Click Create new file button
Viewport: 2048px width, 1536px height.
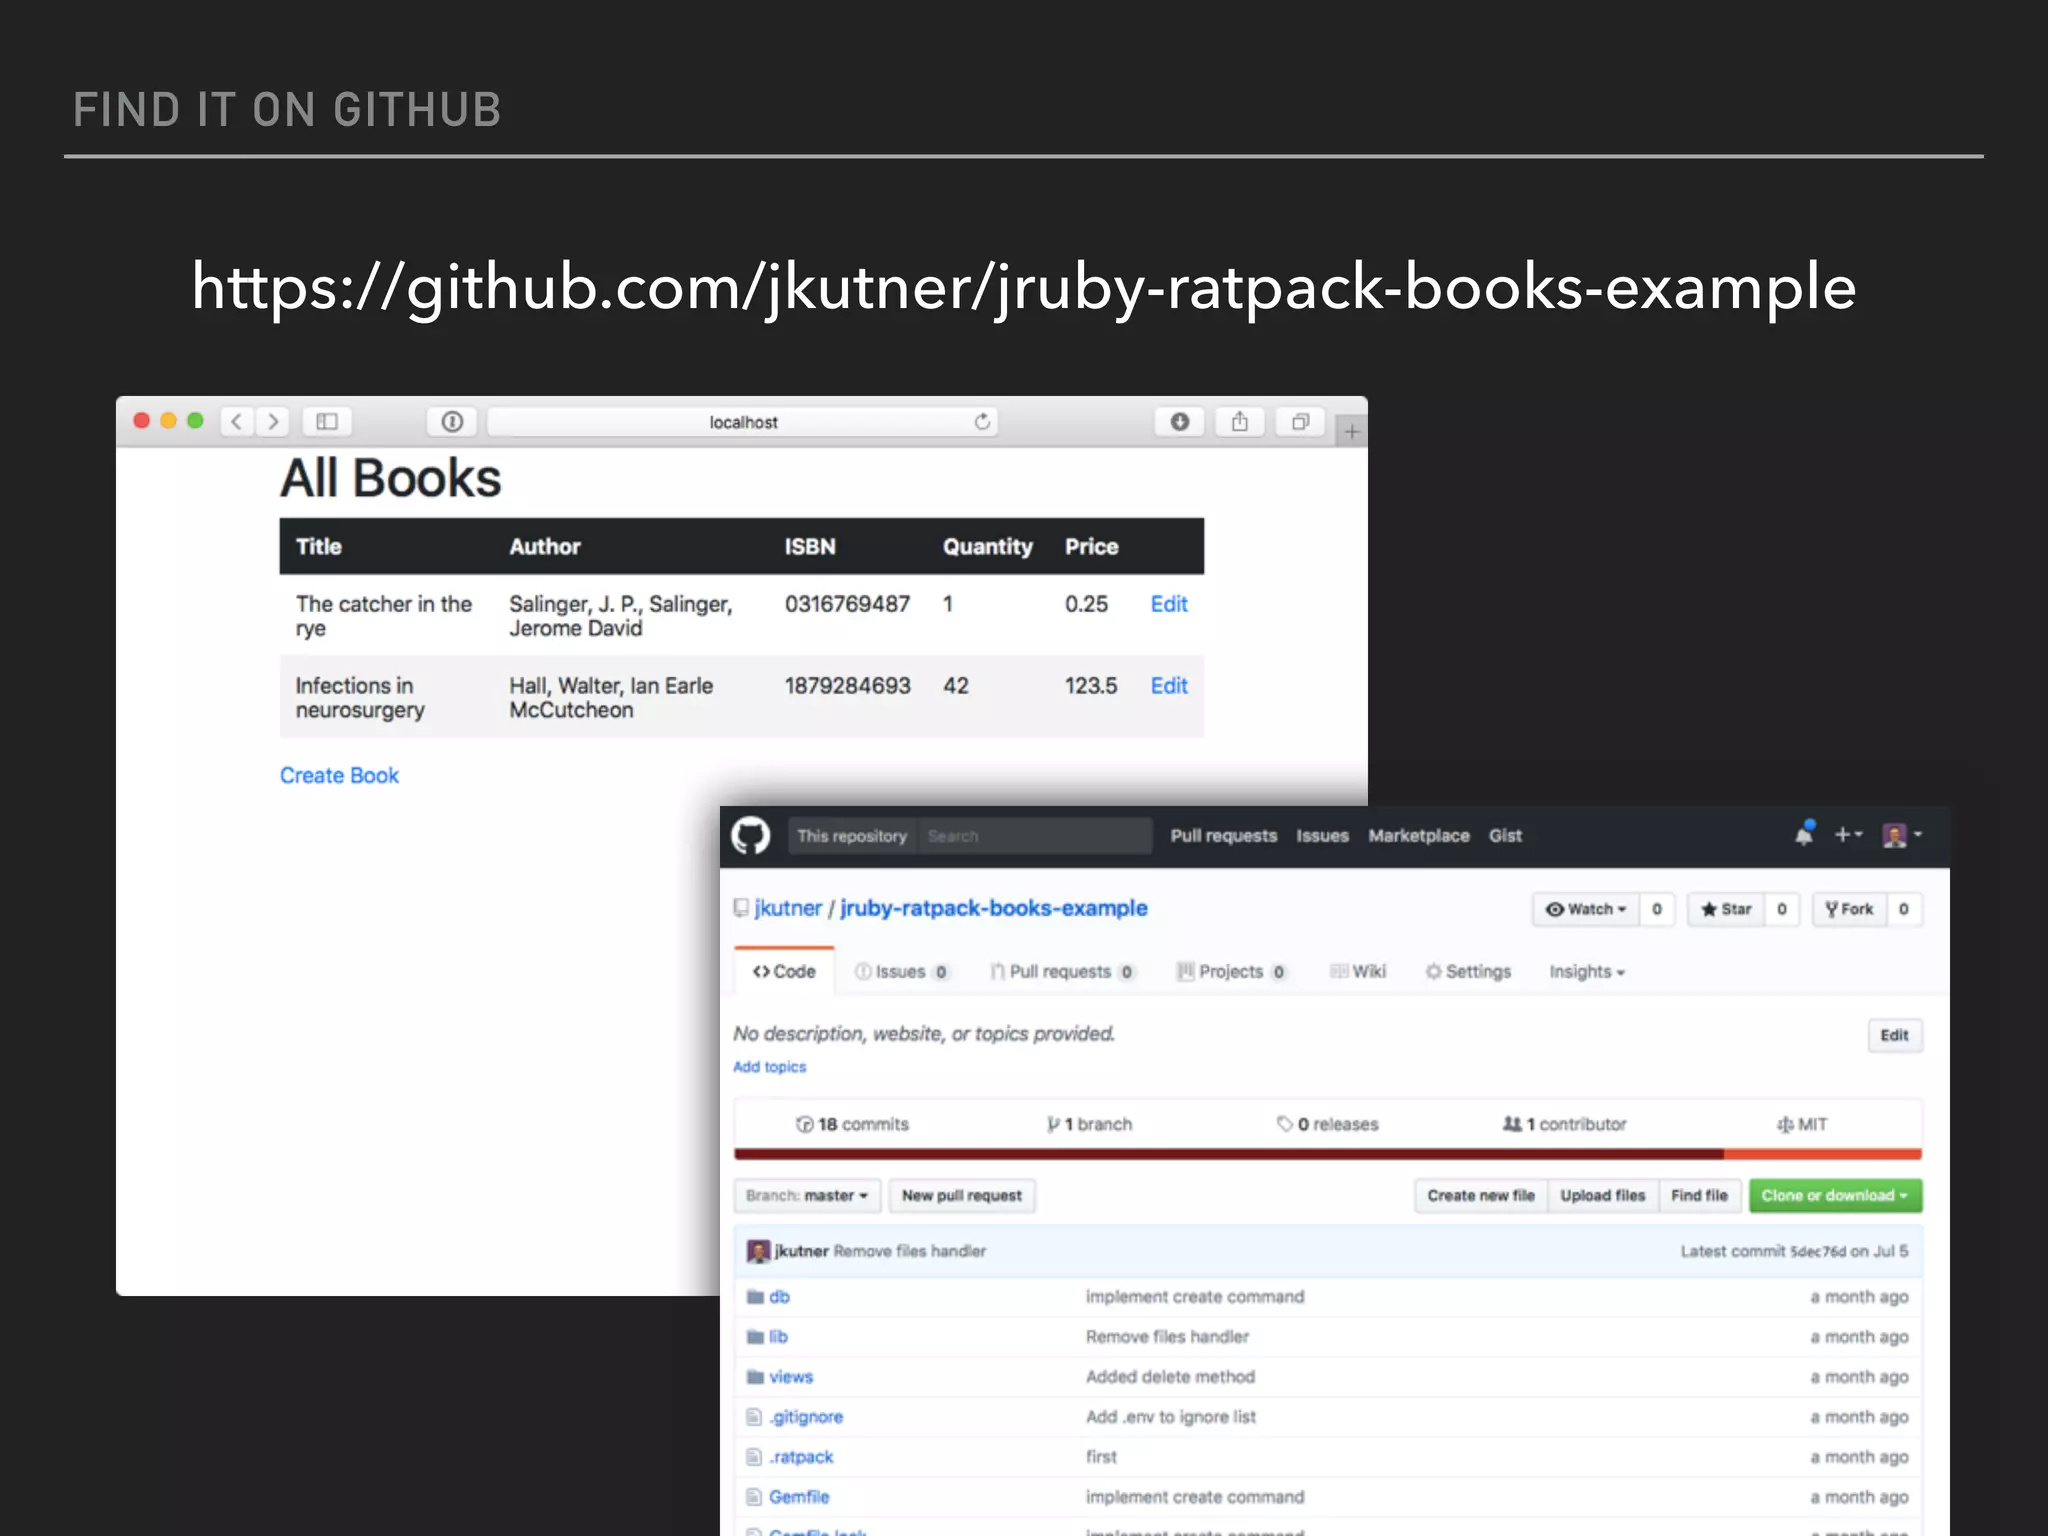coord(1481,1195)
